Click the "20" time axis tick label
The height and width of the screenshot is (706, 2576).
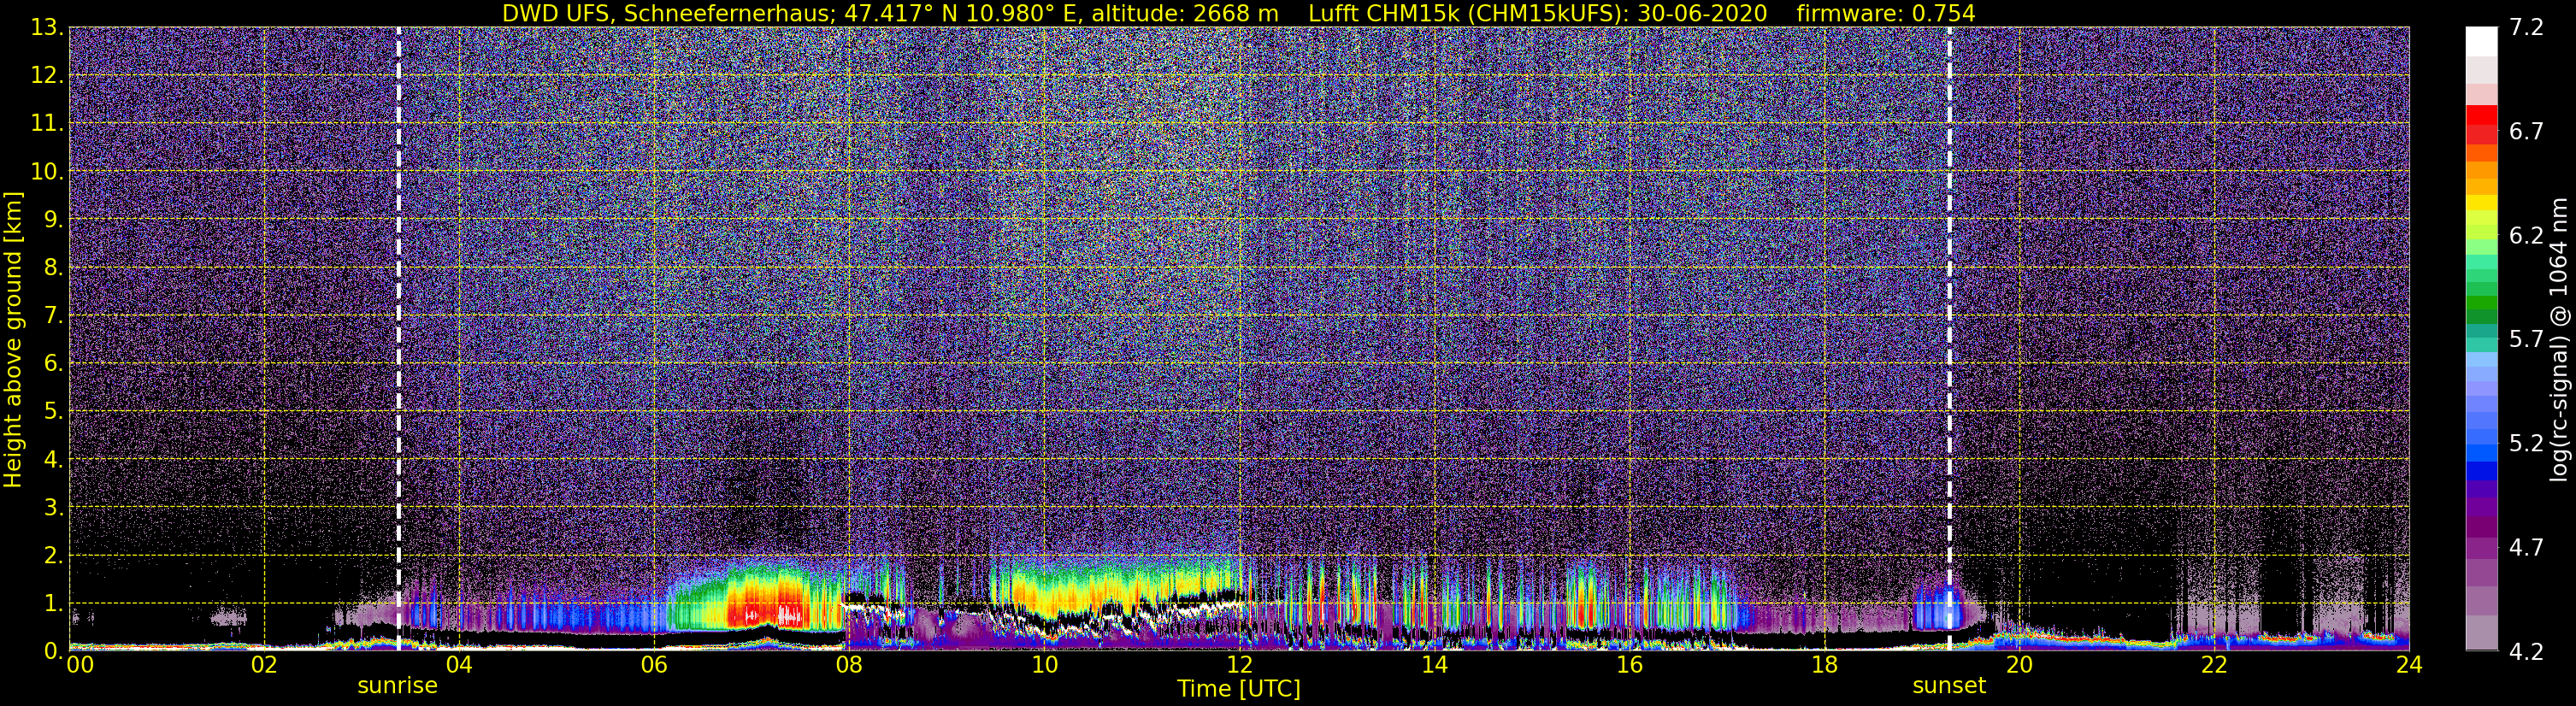[x=2019, y=665]
